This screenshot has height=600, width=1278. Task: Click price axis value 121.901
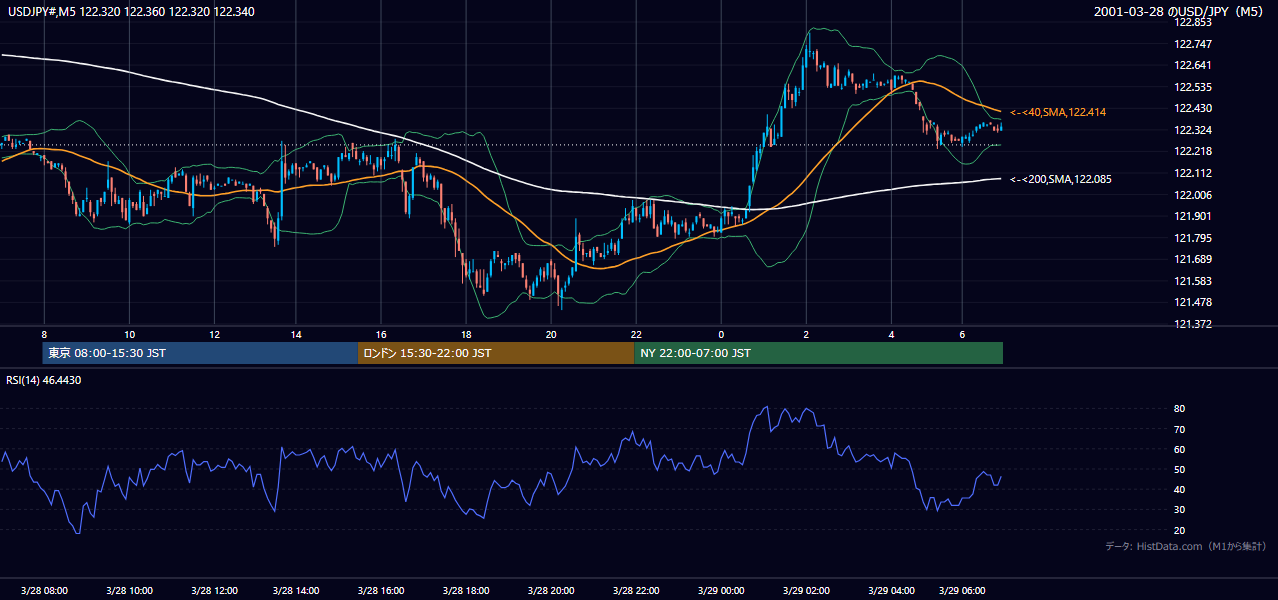(x=1193, y=216)
